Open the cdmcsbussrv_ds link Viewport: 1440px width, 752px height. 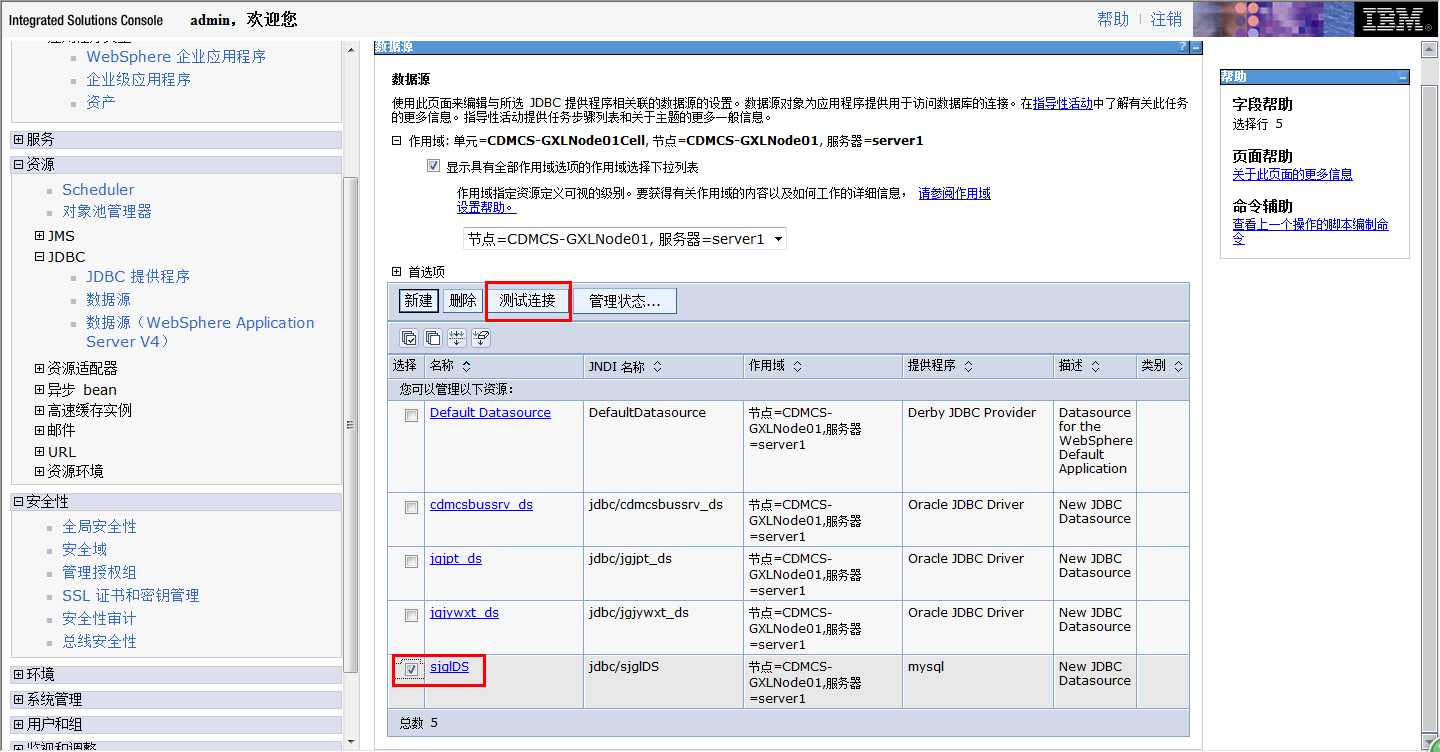point(481,505)
